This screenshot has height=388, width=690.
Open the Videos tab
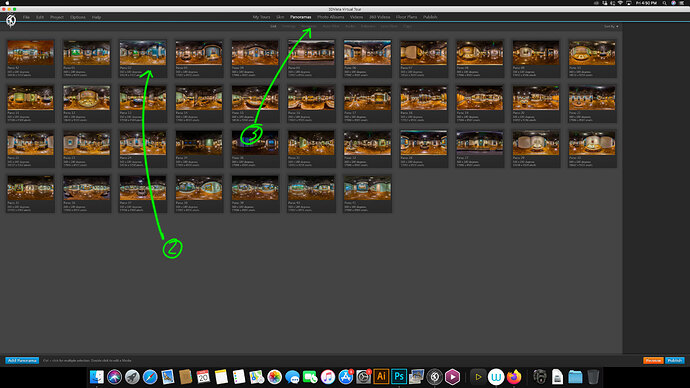pyautogui.click(x=356, y=17)
